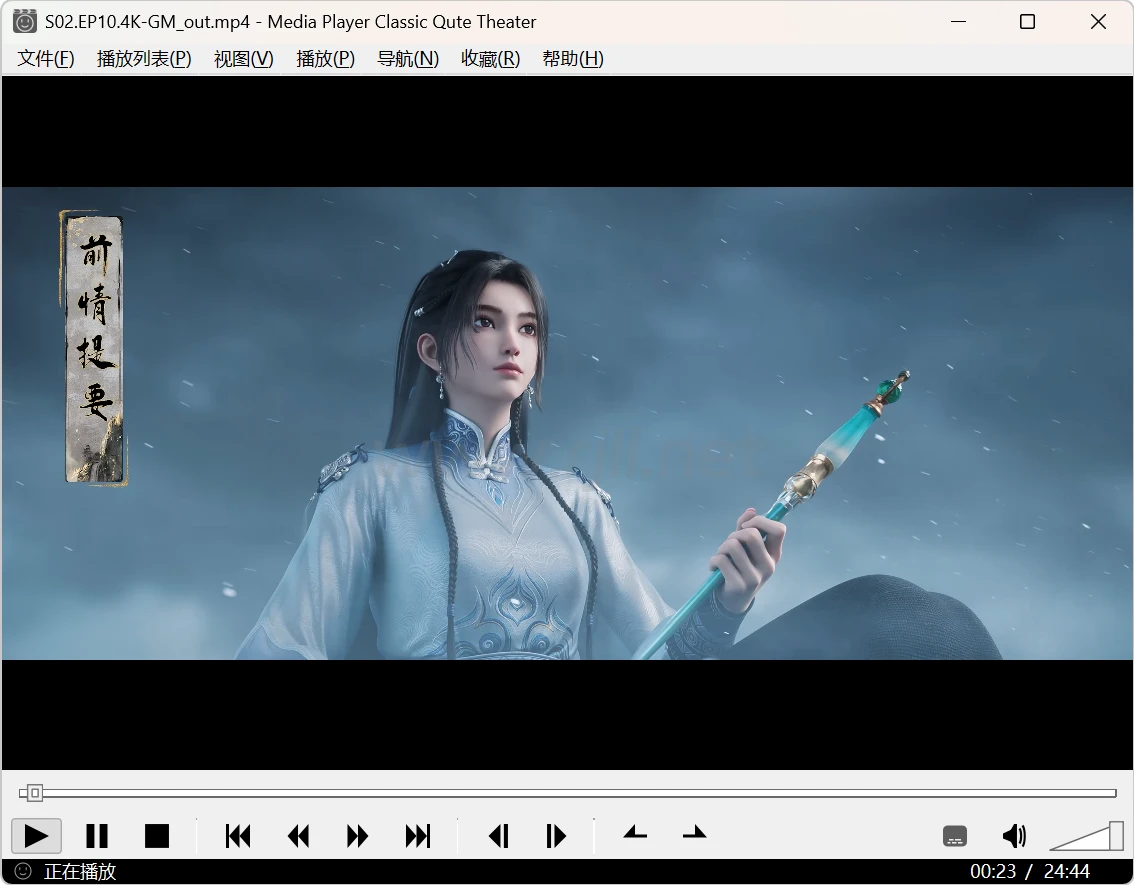
Task: Set volume on the triangular volume slider
Action: click(1088, 838)
